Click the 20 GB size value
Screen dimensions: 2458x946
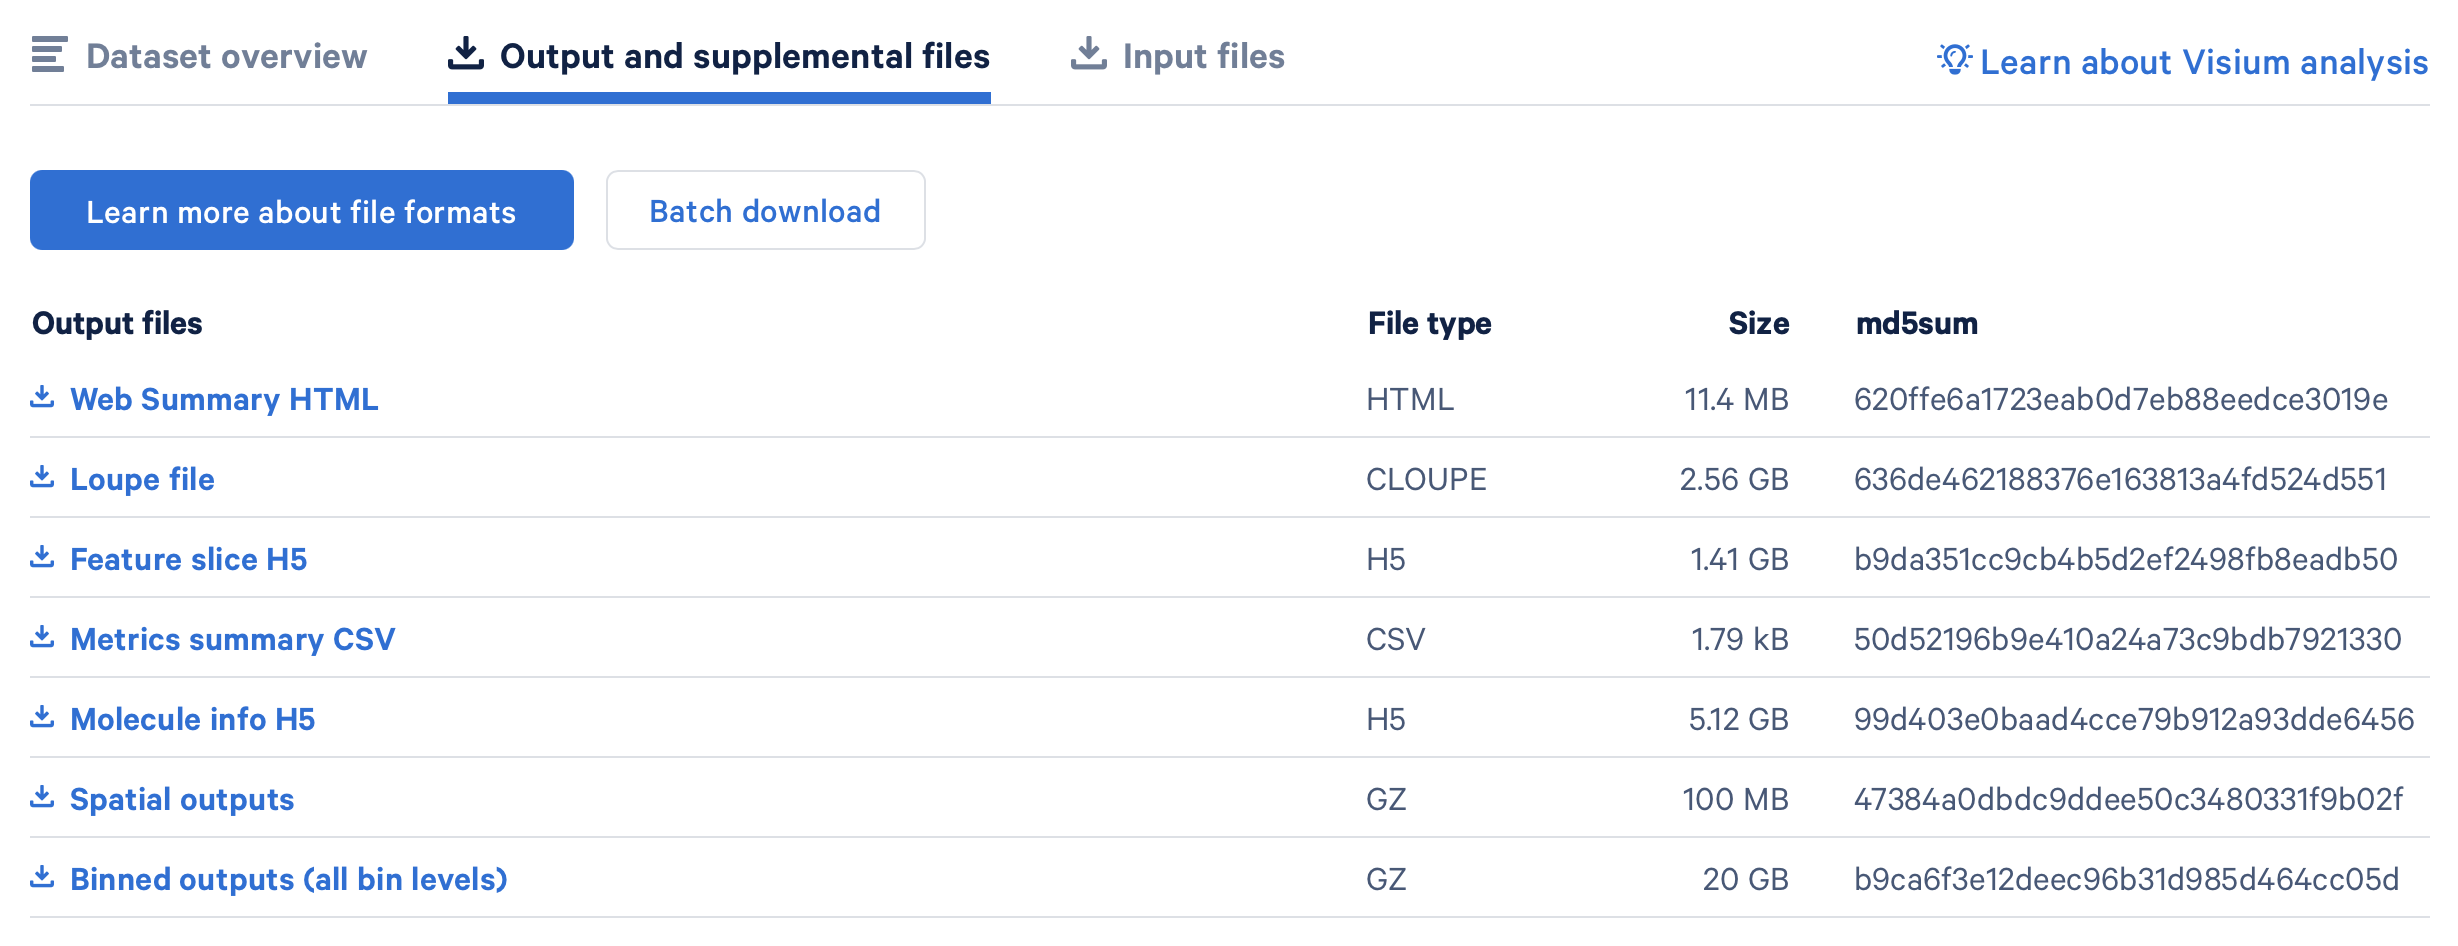click(x=1746, y=879)
